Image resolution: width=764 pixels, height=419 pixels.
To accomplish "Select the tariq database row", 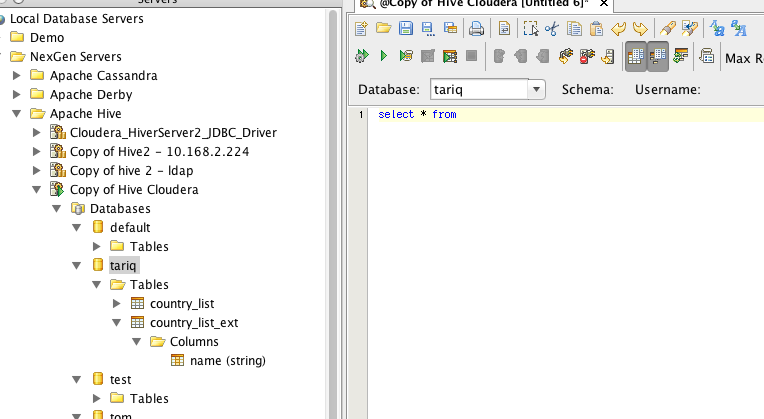I will pyautogui.click(x=123, y=266).
